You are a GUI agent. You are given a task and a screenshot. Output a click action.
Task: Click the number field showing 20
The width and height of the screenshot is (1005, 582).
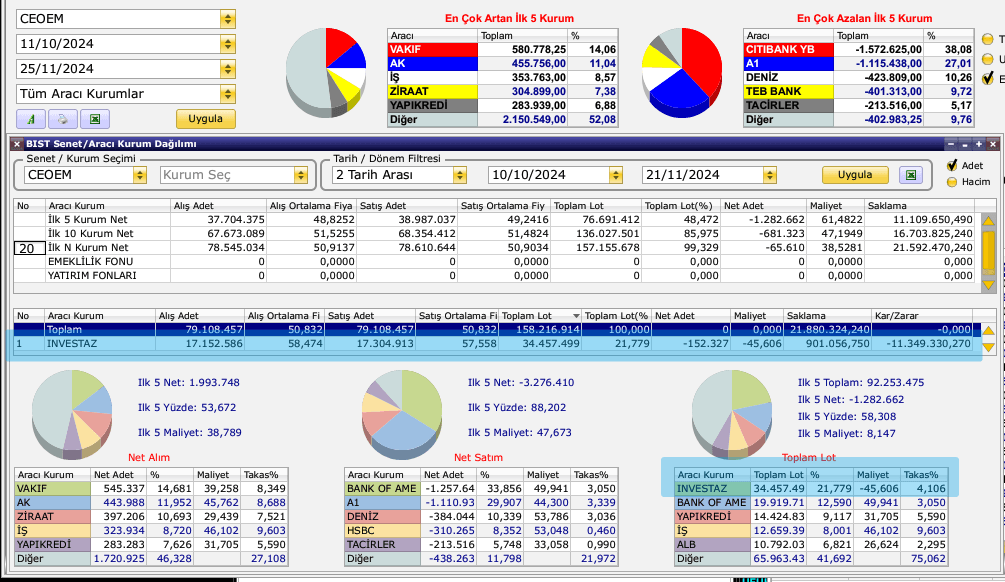coord(29,247)
